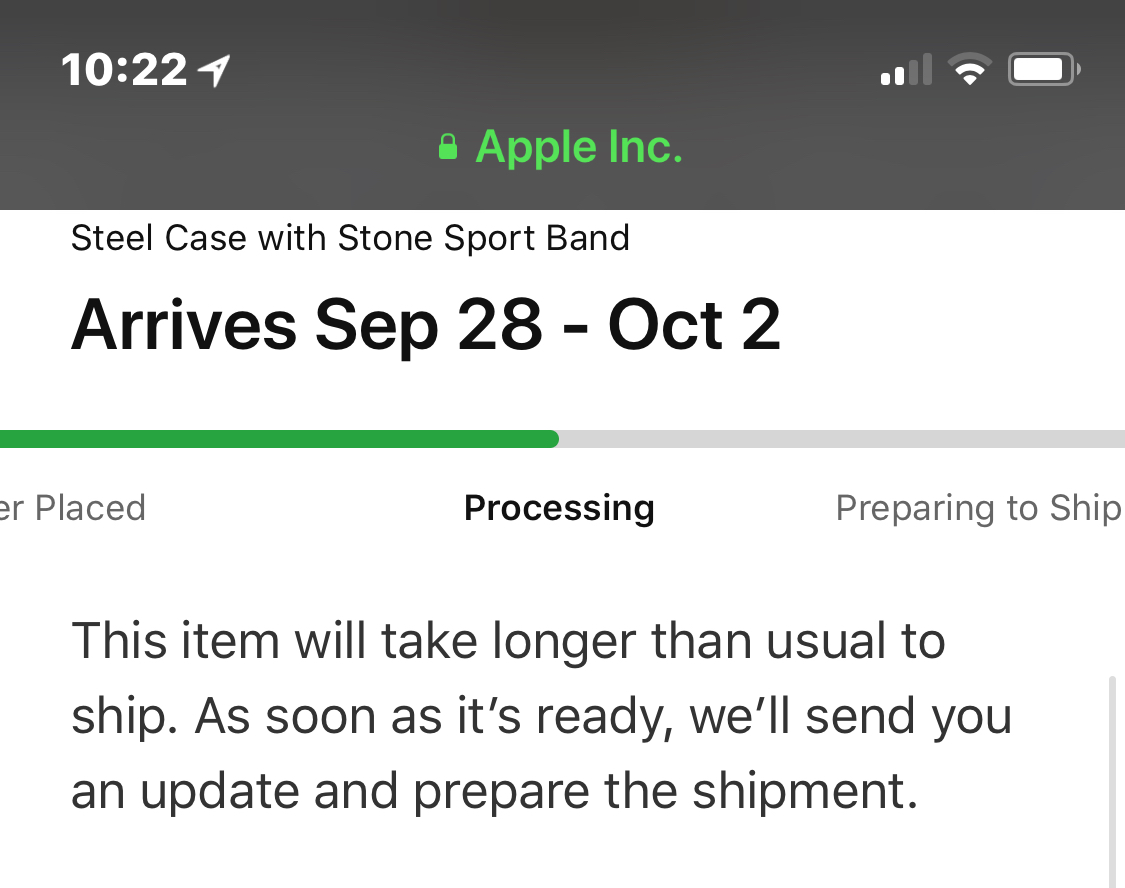Tap the Wi-Fi status icon
This screenshot has width=1125, height=888.
pyautogui.click(x=969, y=70)
